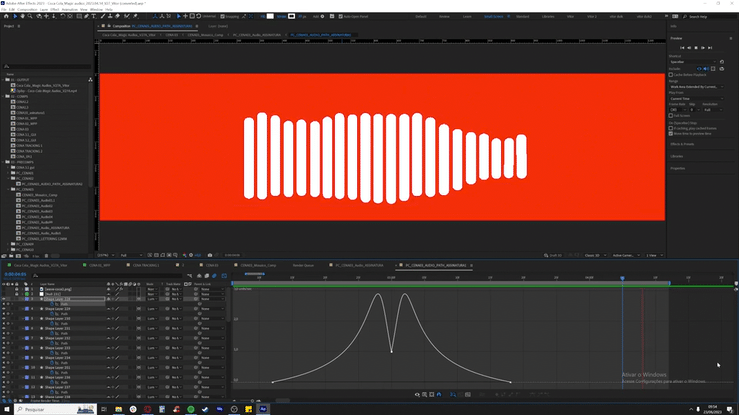This screenshot has height=415, width=739.
Task: Click the Fill color swatch
Action: [270, 16]
